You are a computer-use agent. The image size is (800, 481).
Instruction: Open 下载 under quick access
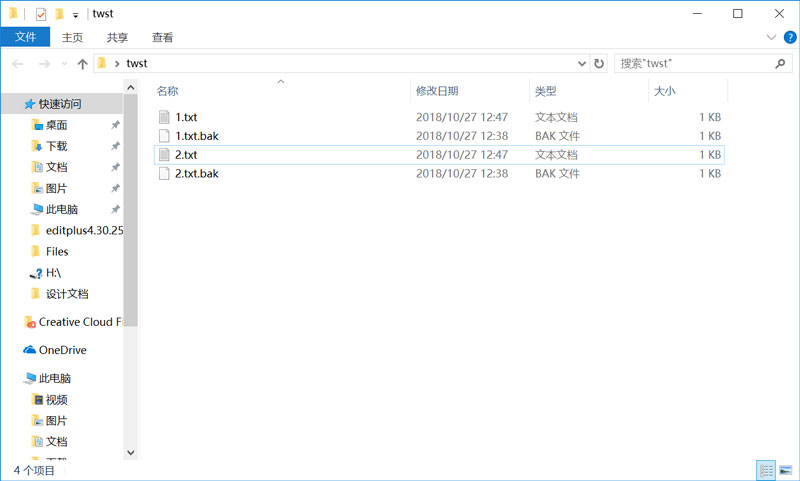pyautogui.click(x=56, y=146)
